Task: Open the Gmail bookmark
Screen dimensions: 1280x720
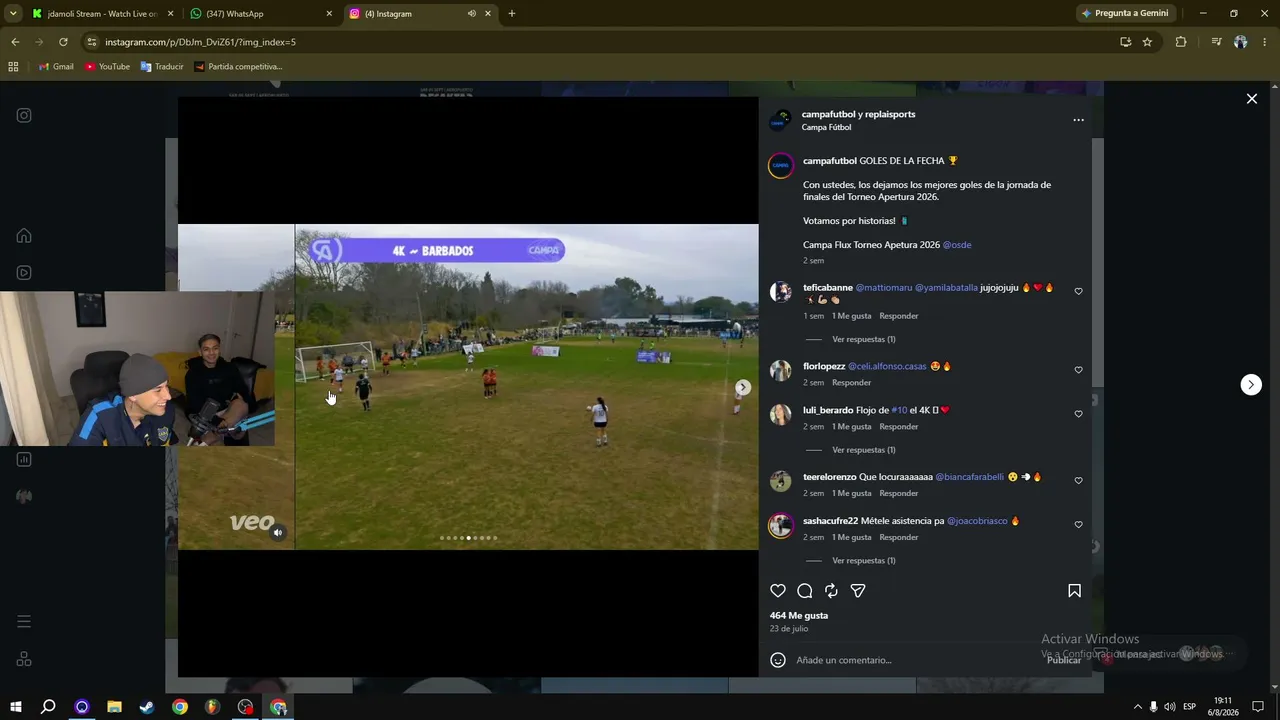Action: (x=56, y=67)
